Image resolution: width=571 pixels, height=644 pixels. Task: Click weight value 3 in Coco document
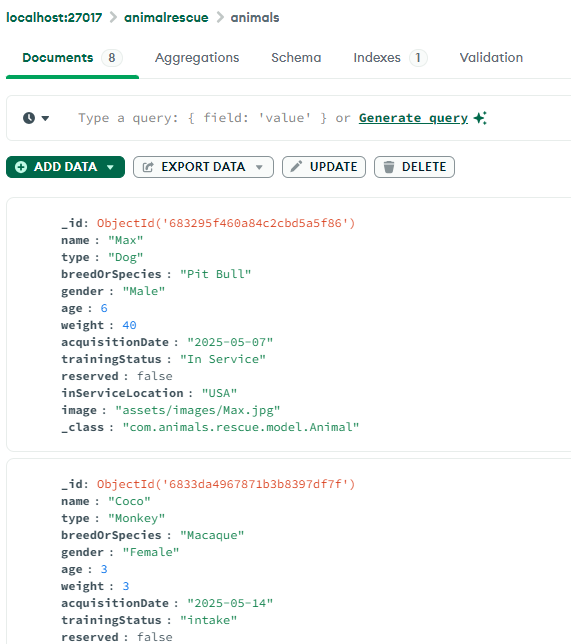coord(126,586)
